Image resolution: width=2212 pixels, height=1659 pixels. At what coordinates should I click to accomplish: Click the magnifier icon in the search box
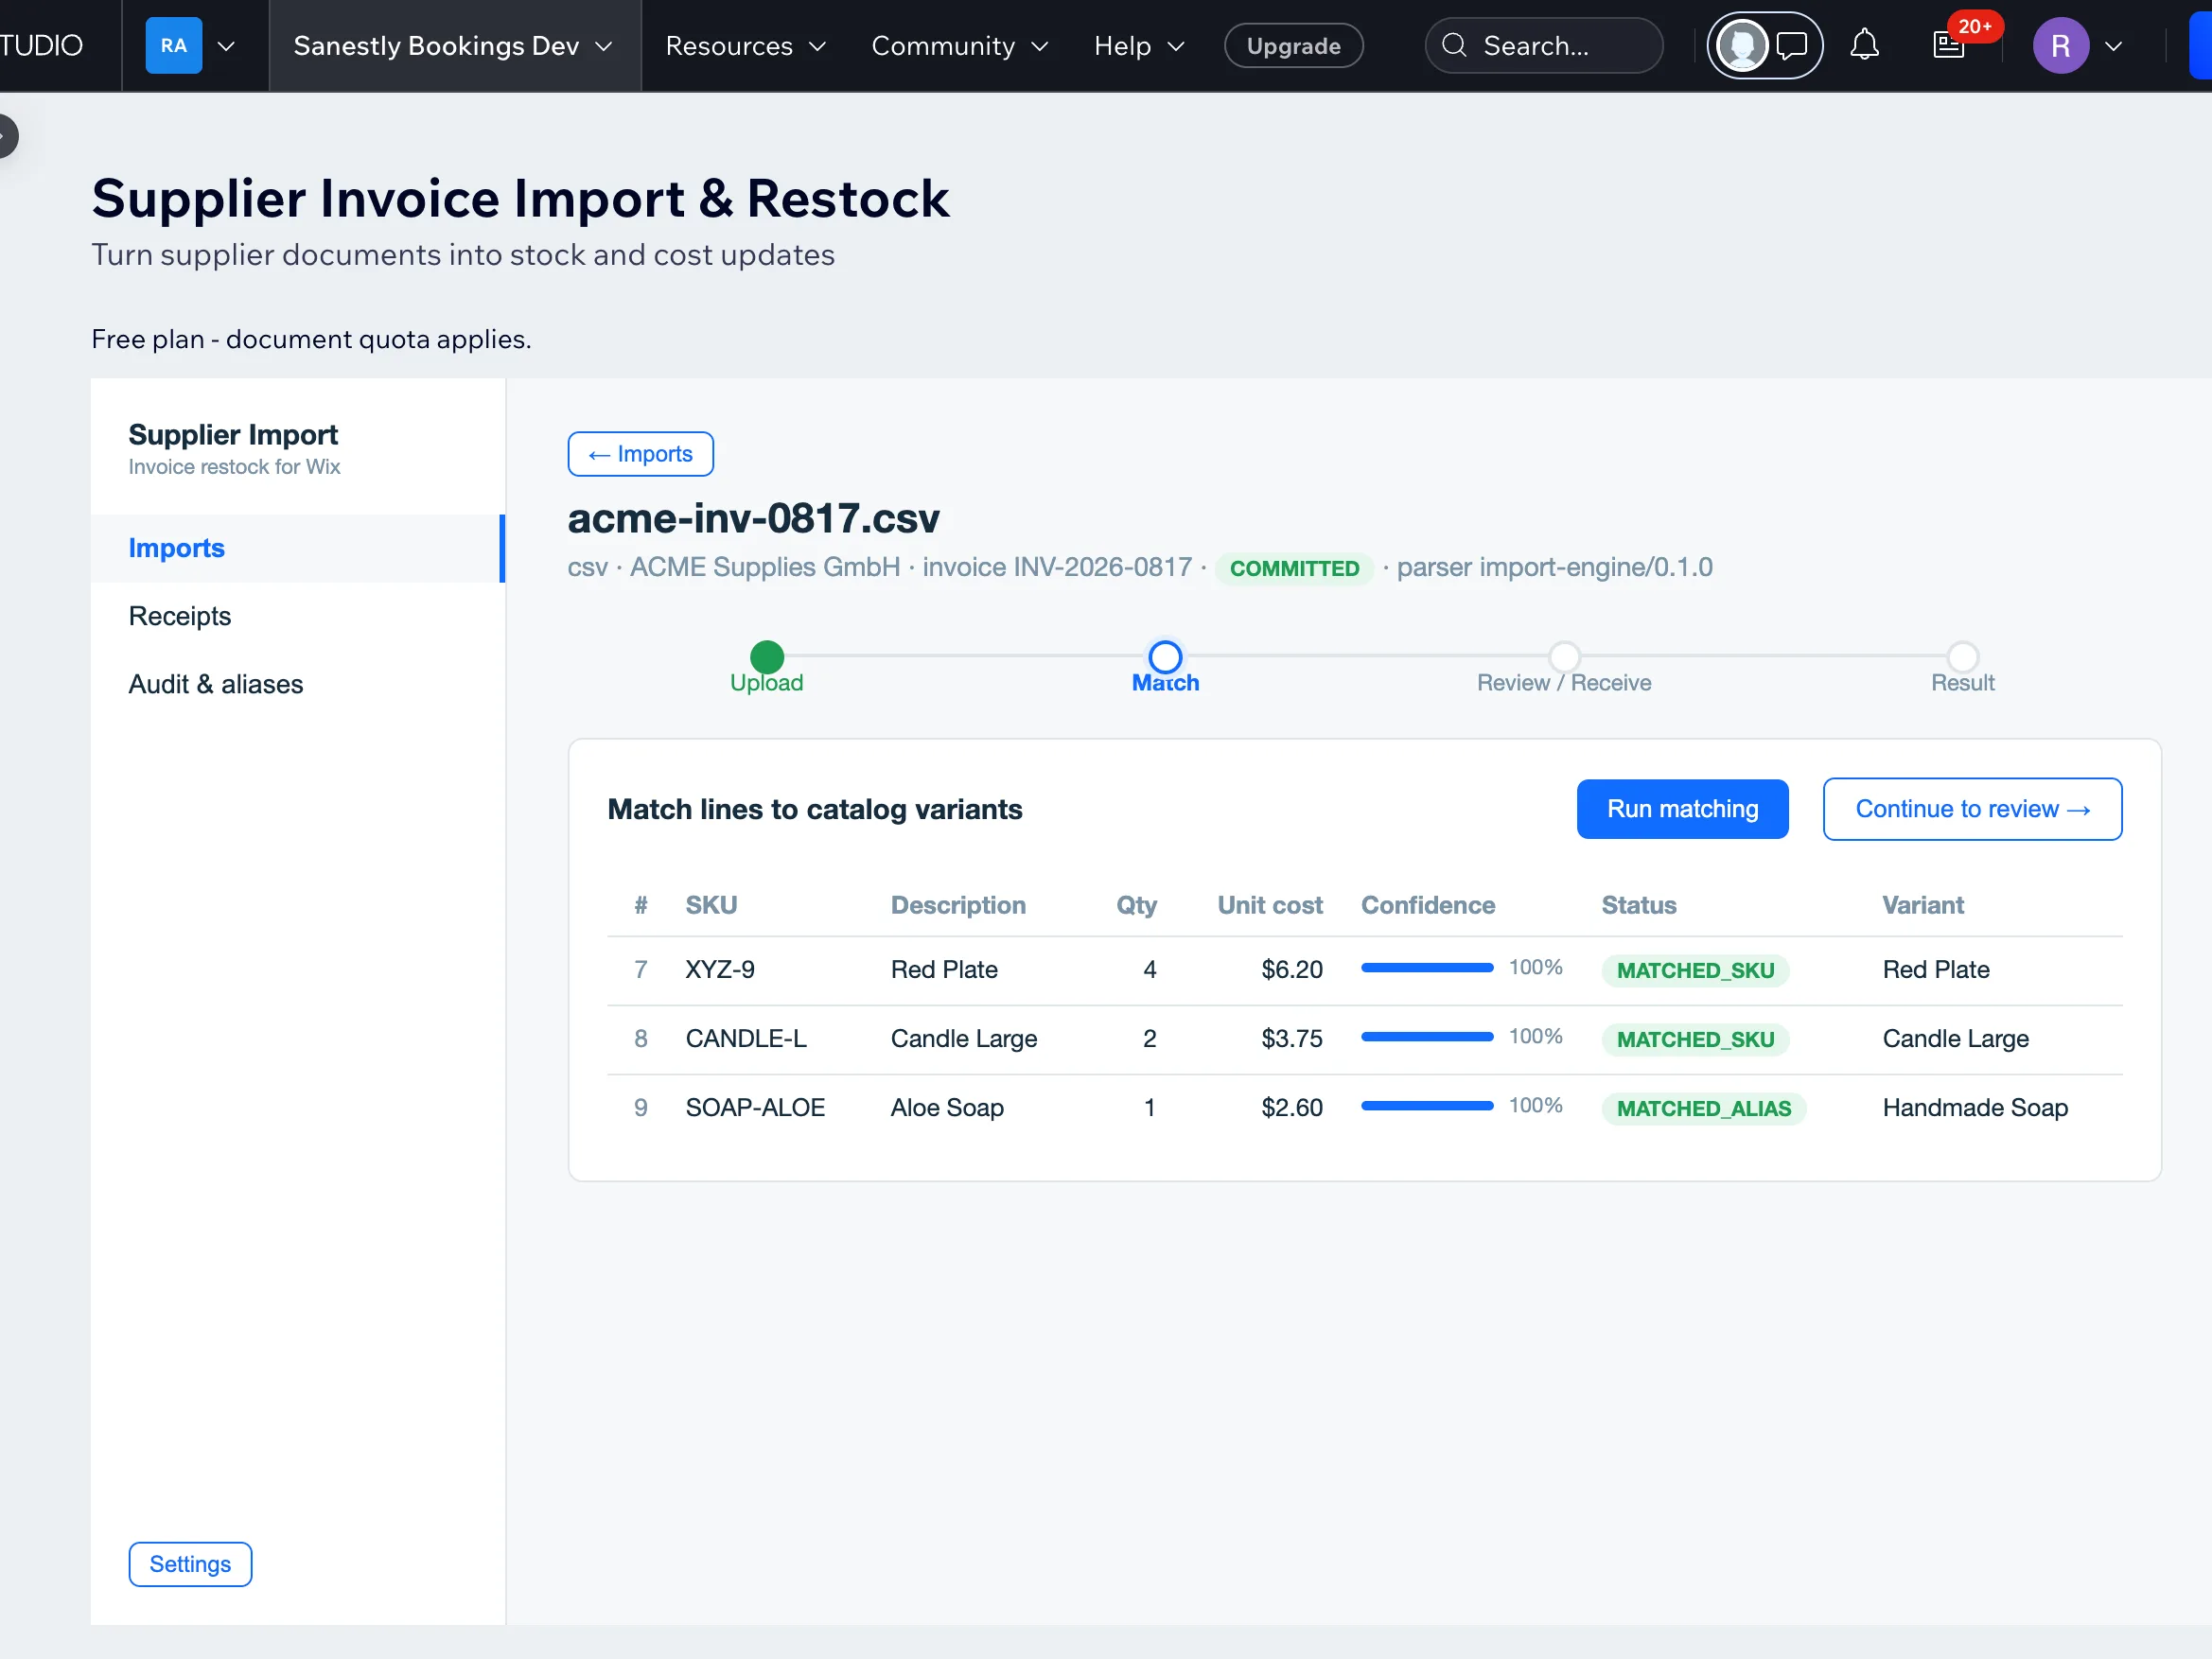point(1454,45)
